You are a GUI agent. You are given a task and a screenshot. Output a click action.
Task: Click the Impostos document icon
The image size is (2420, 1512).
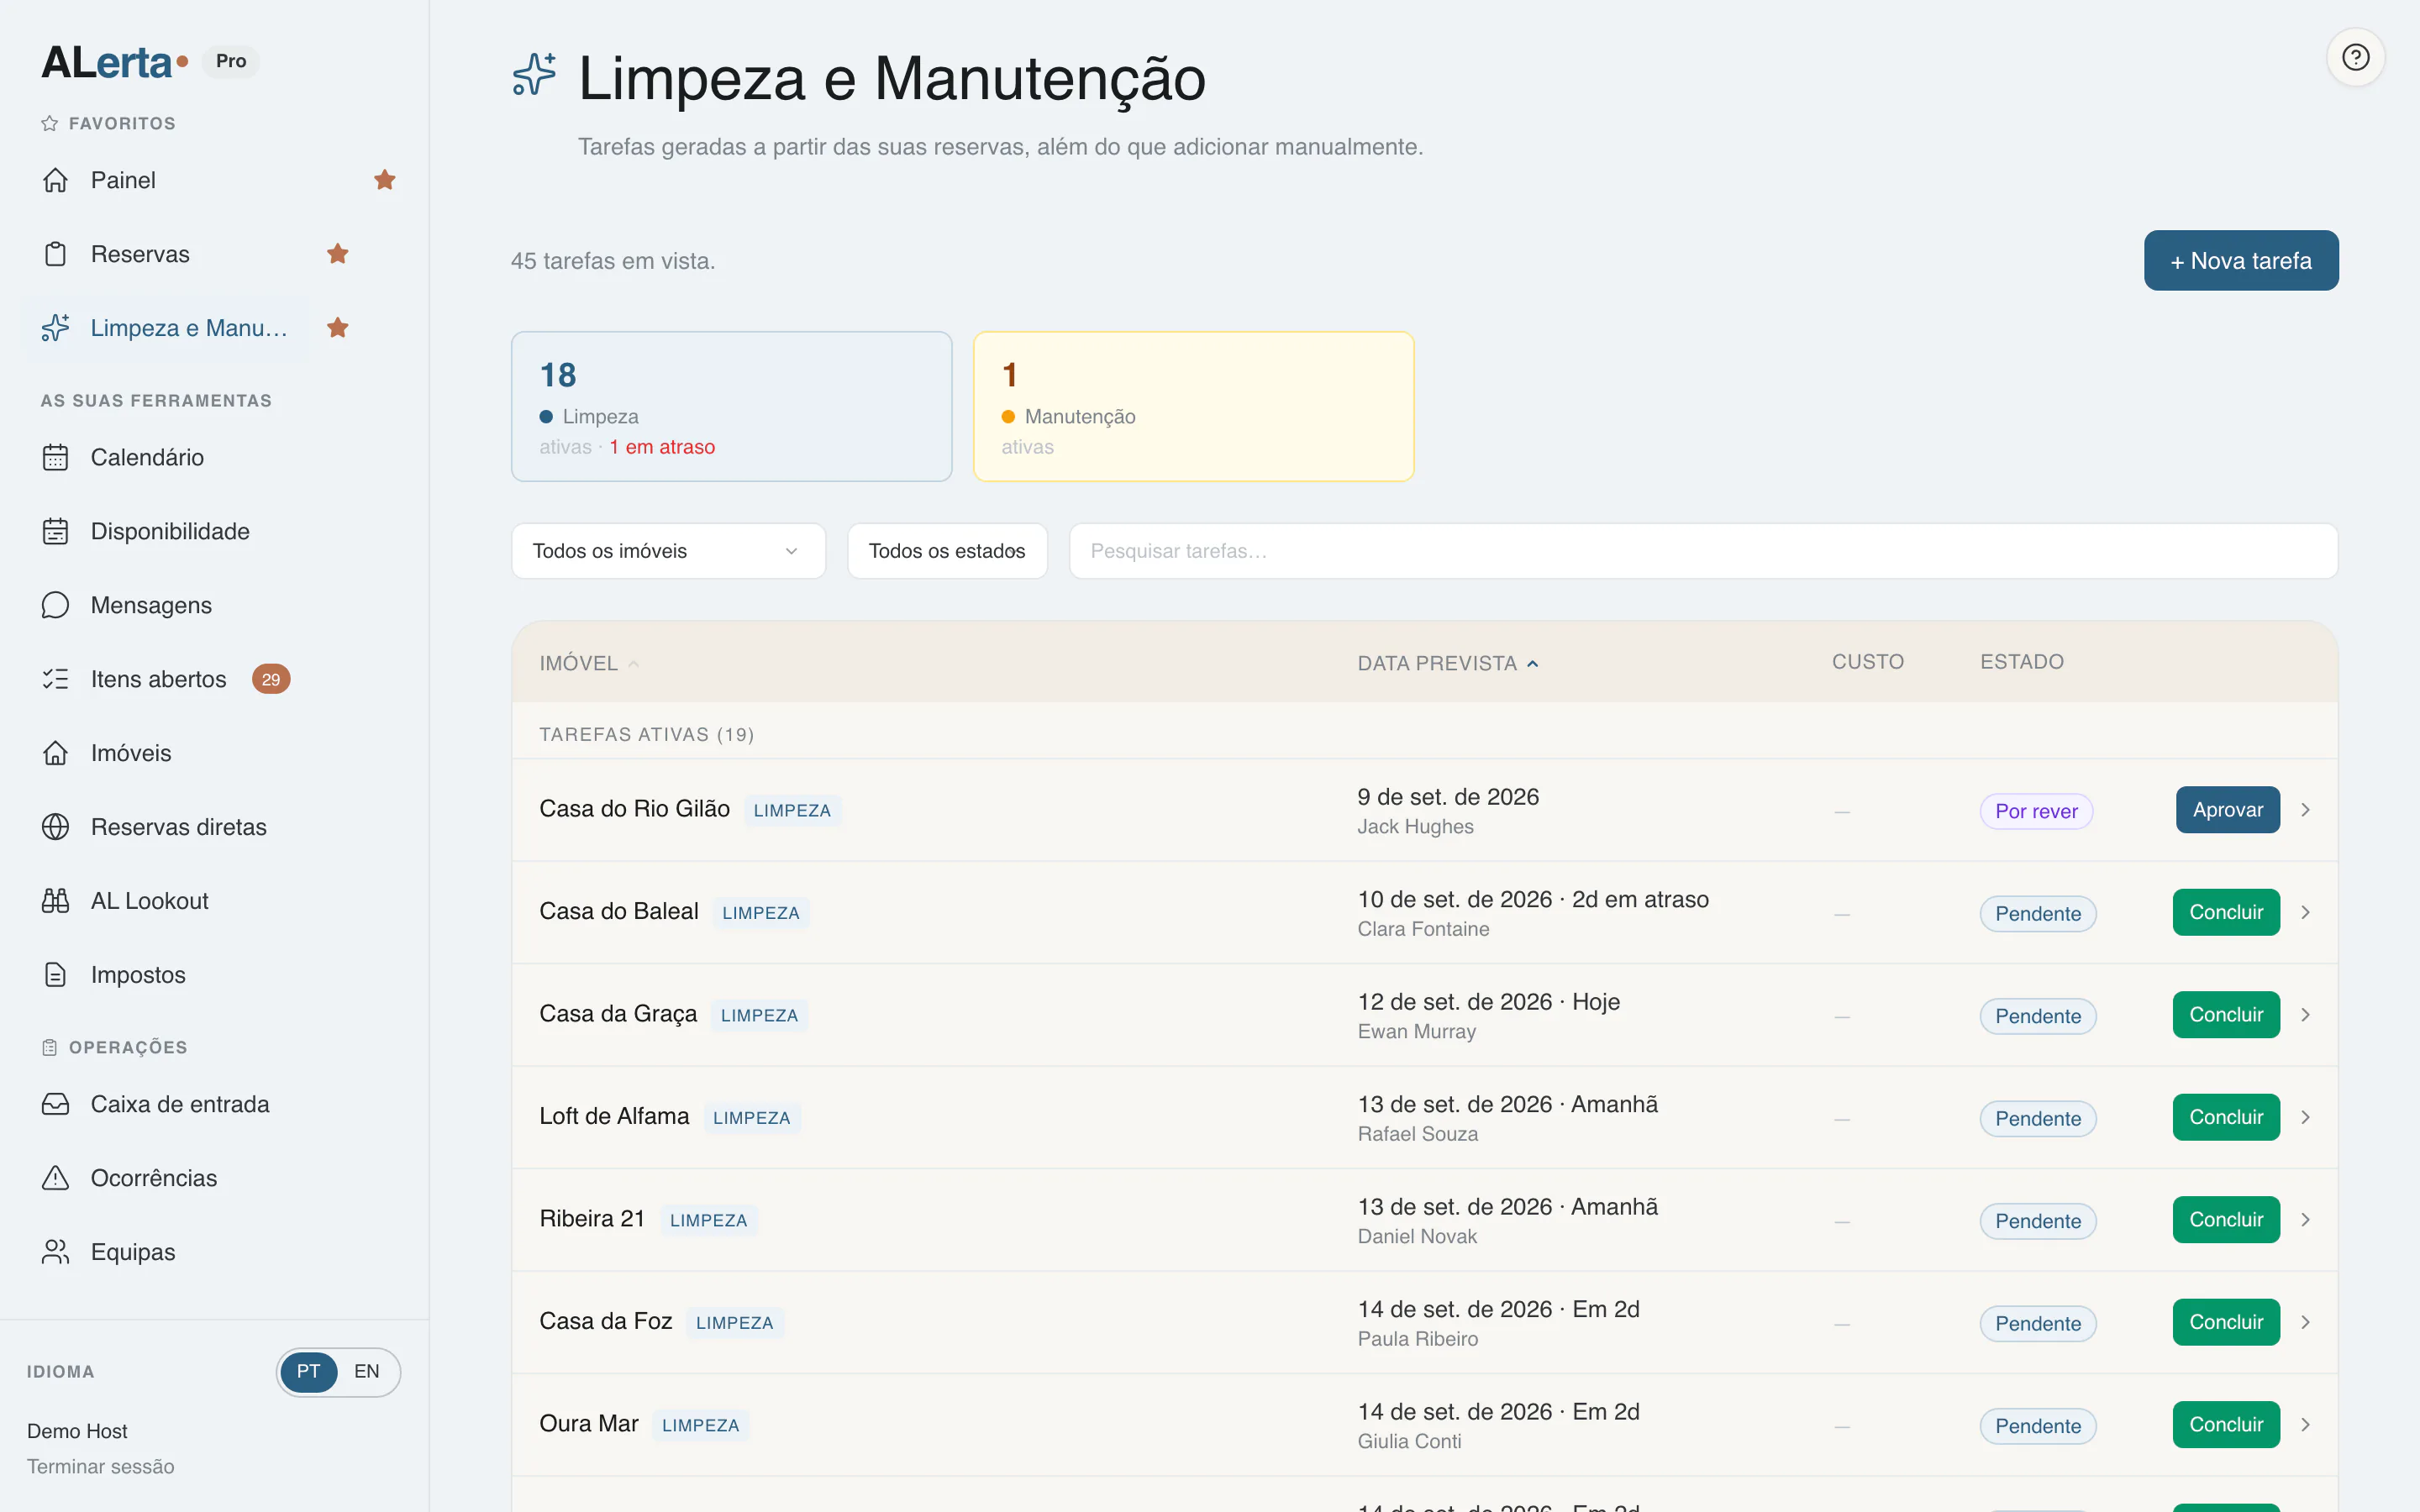(56, 975)
